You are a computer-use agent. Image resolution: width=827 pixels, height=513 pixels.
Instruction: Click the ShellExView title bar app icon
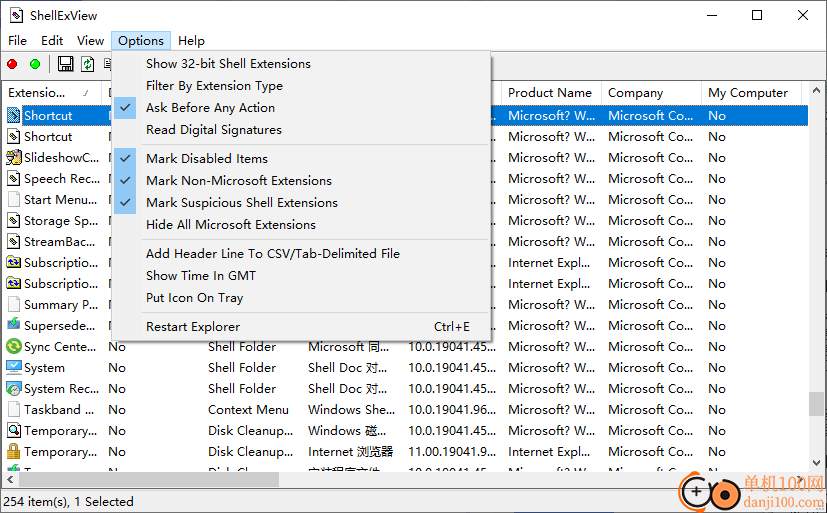(16, 15)
